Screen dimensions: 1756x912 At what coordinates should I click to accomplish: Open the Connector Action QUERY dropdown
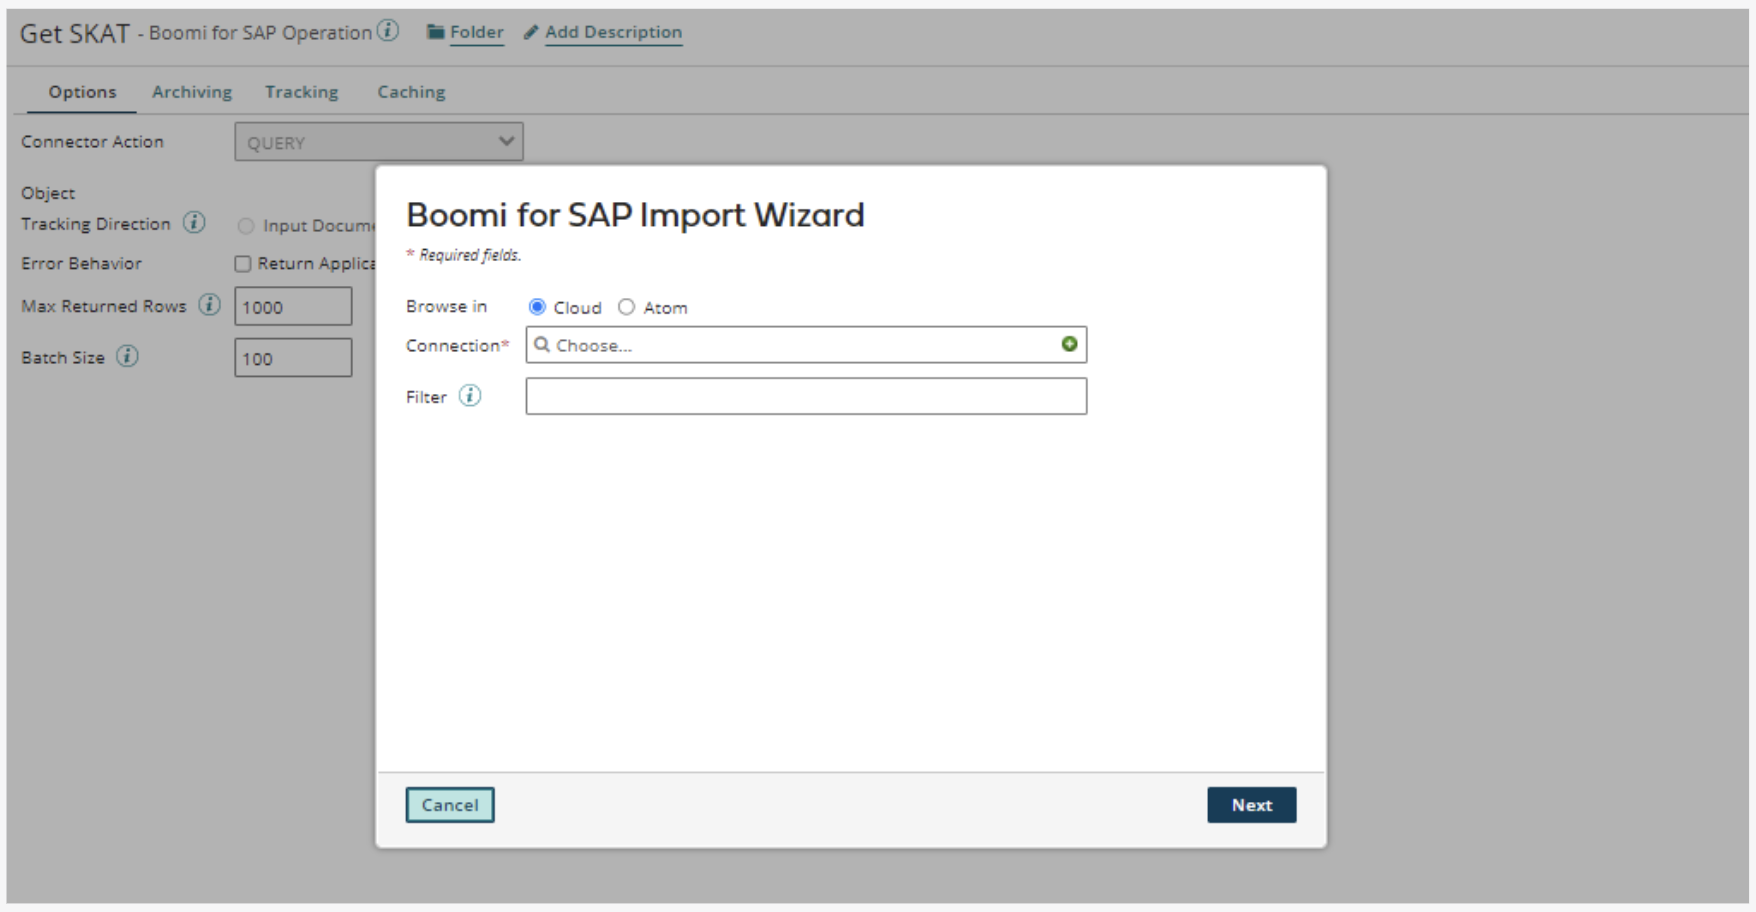click(x=378, y=142)
